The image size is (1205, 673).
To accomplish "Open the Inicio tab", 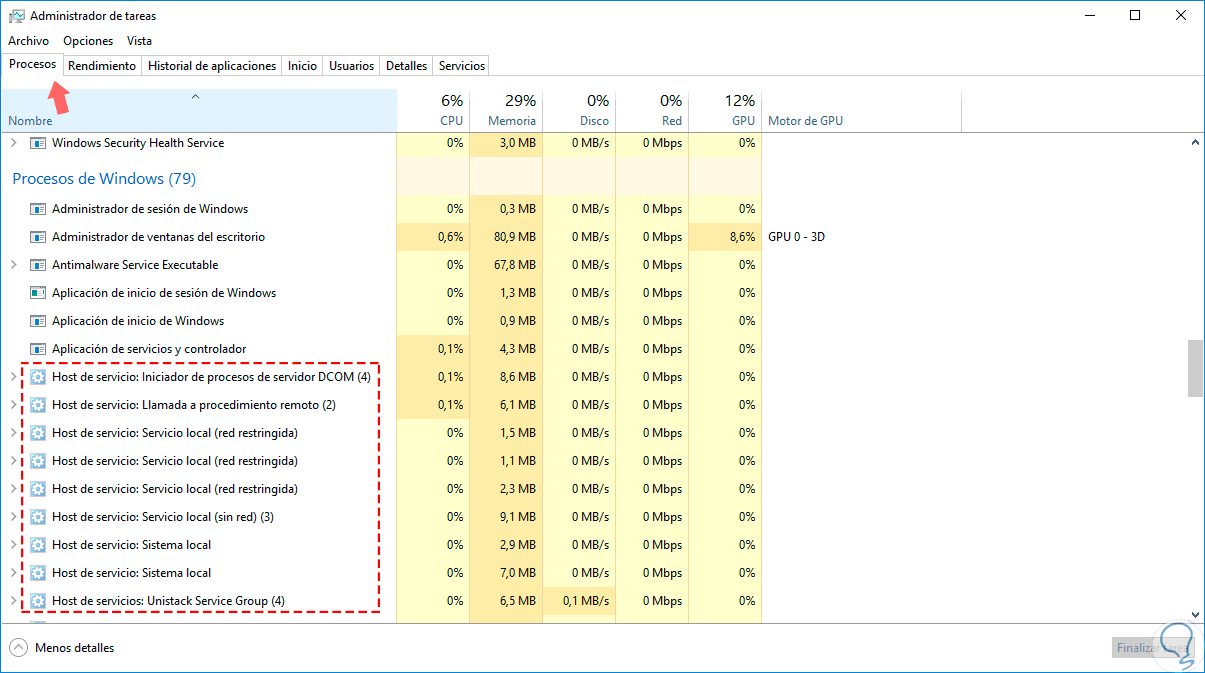I will [x=302, y=66].
